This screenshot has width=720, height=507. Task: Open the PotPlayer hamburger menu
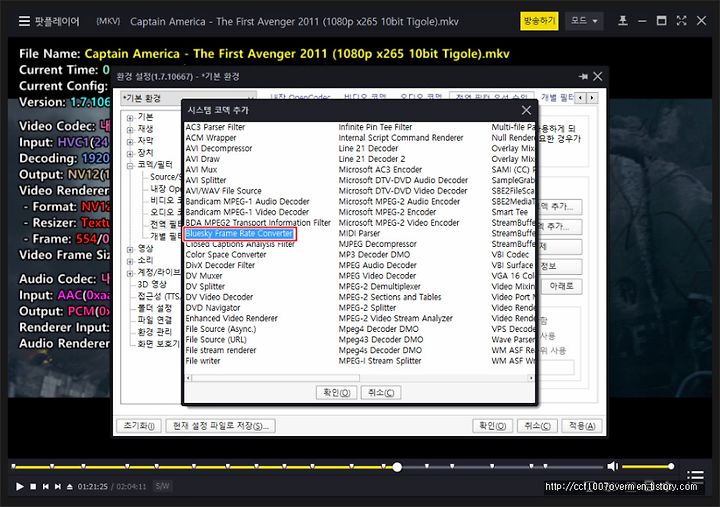[24, 21]
